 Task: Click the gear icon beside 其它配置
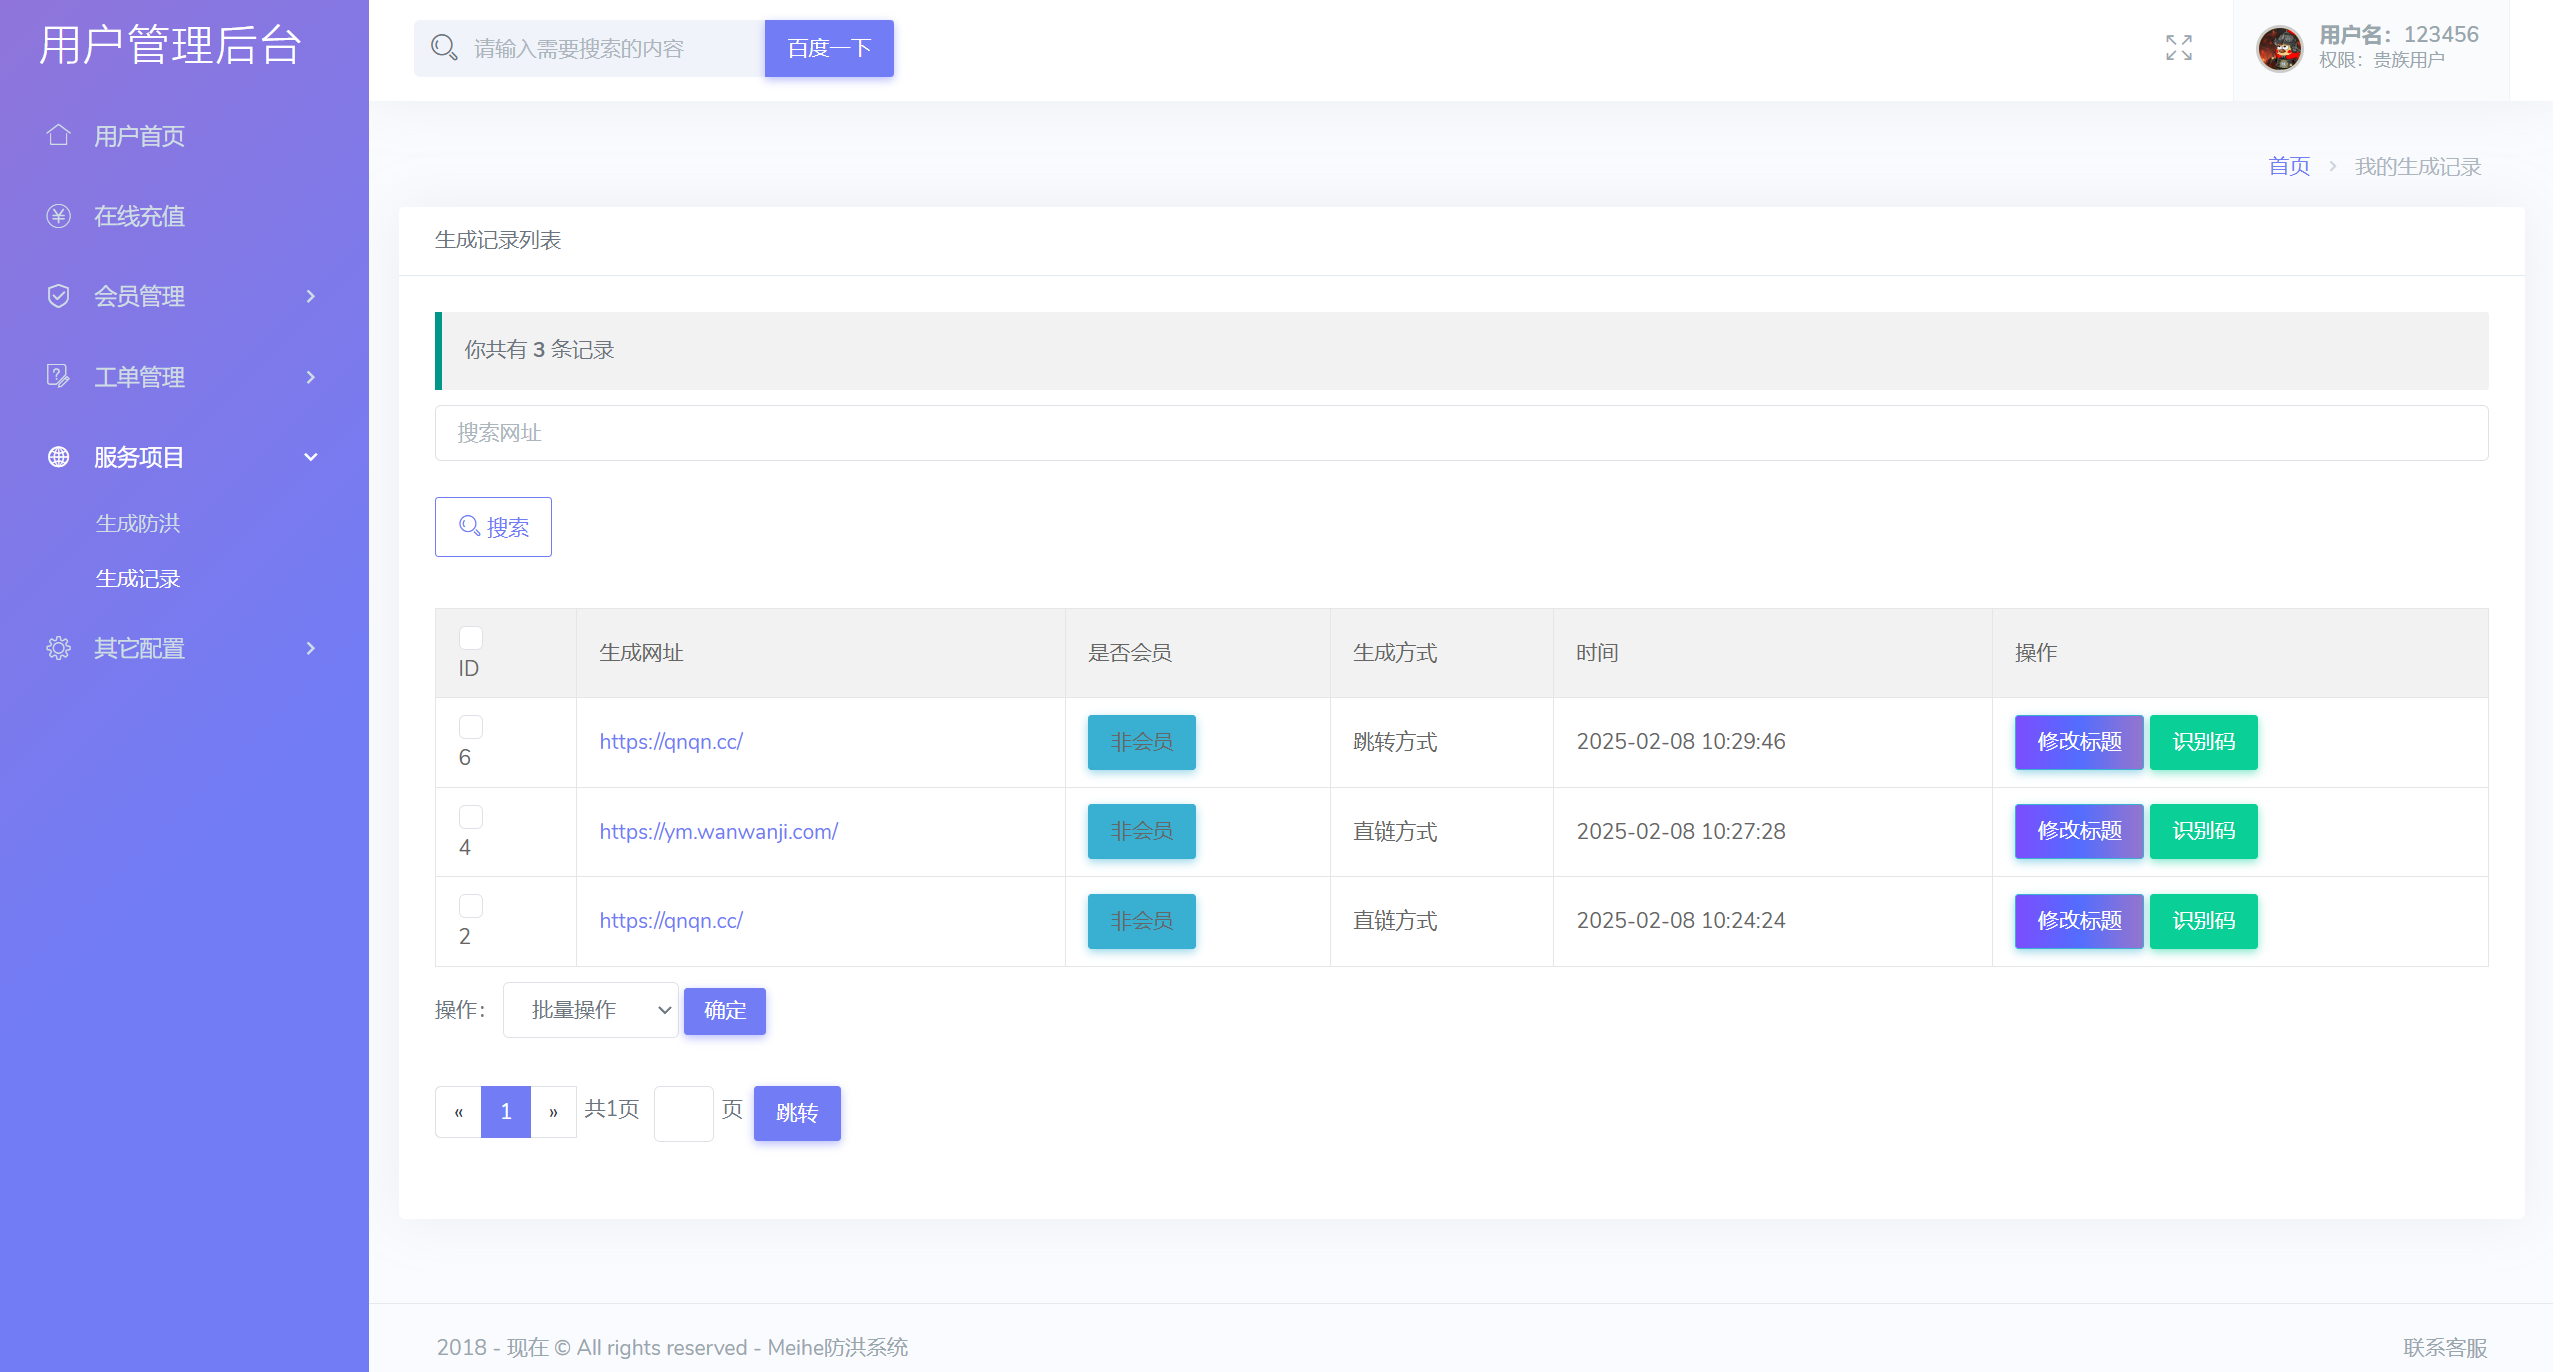(58, 648)
